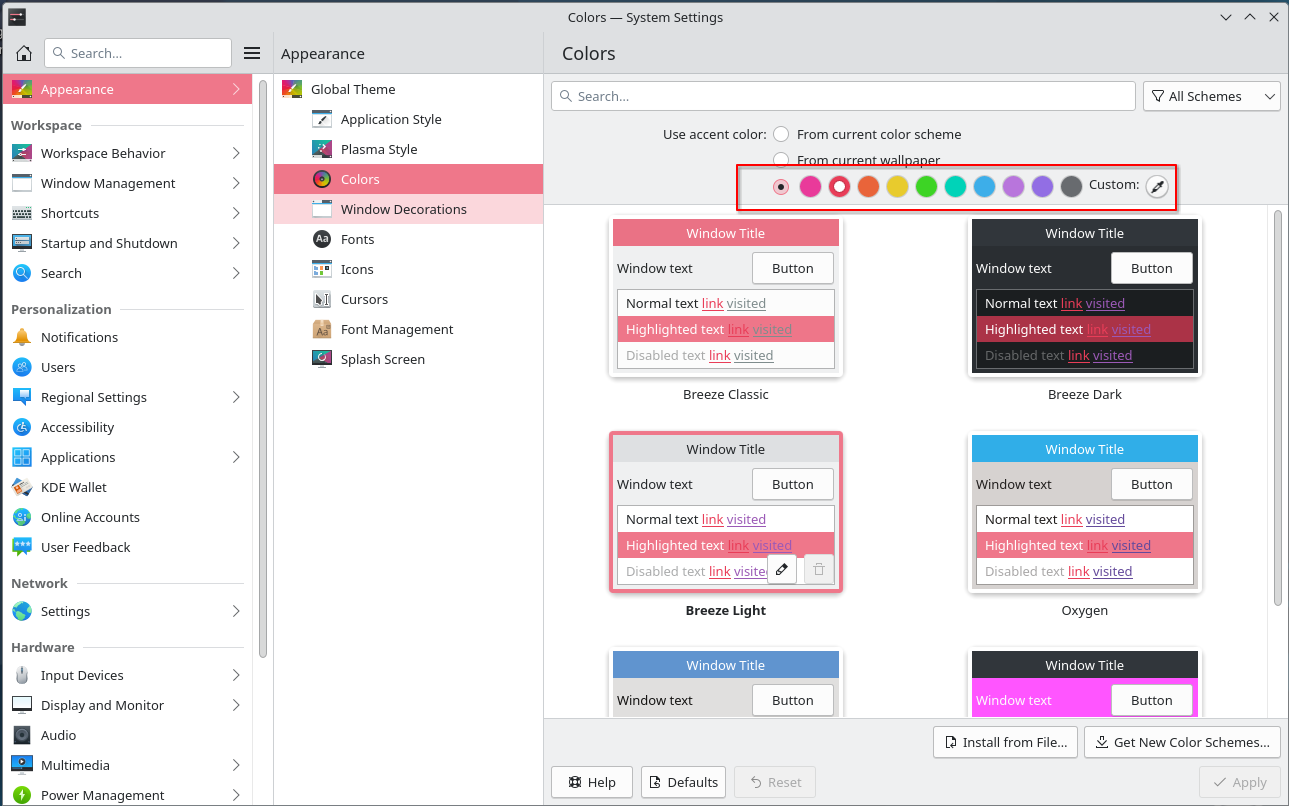The height and width of the screenshot is (806, 1289).
Task: Click the color schemes search field
Action: (x=843, y=96)
